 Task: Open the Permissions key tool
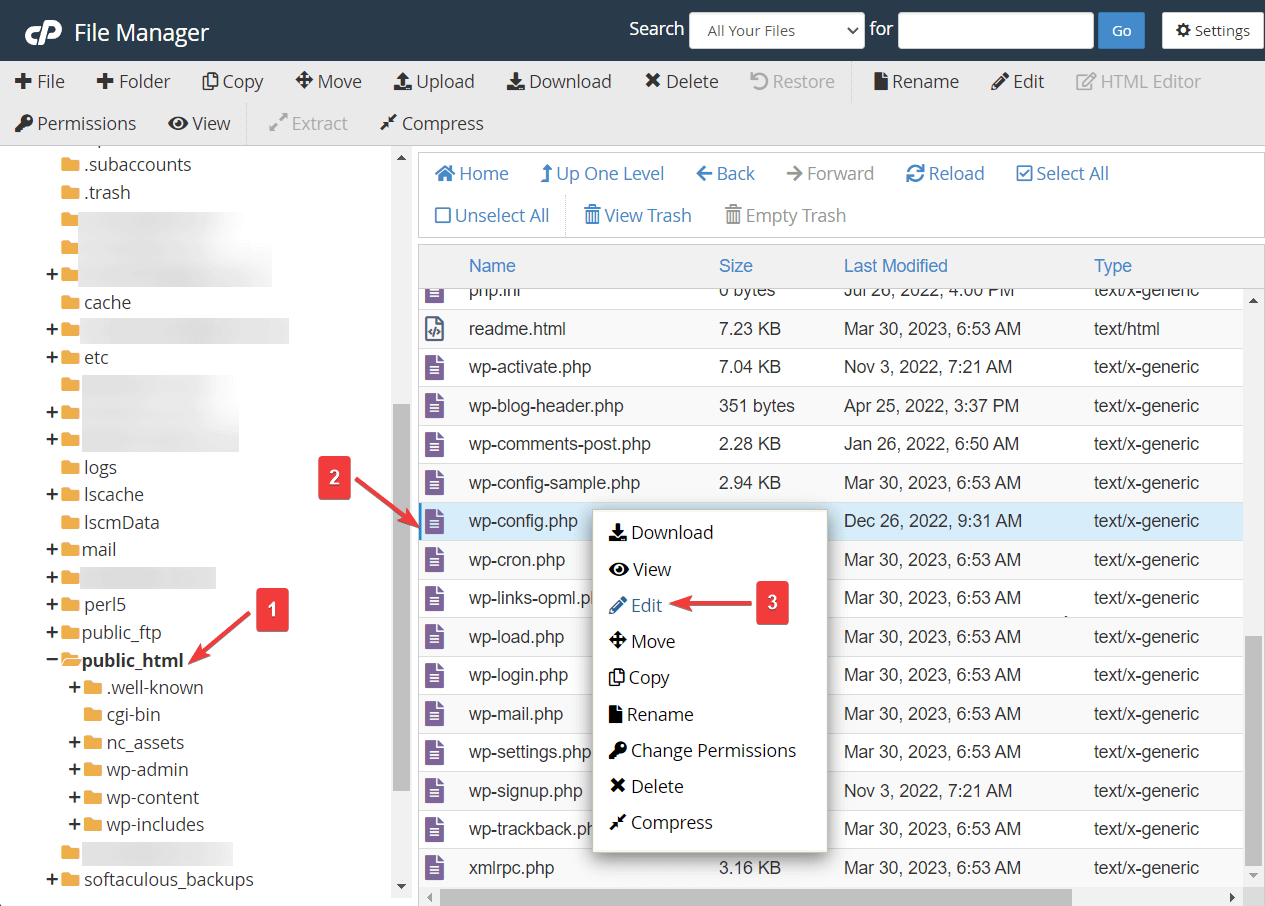coord(24,124)
